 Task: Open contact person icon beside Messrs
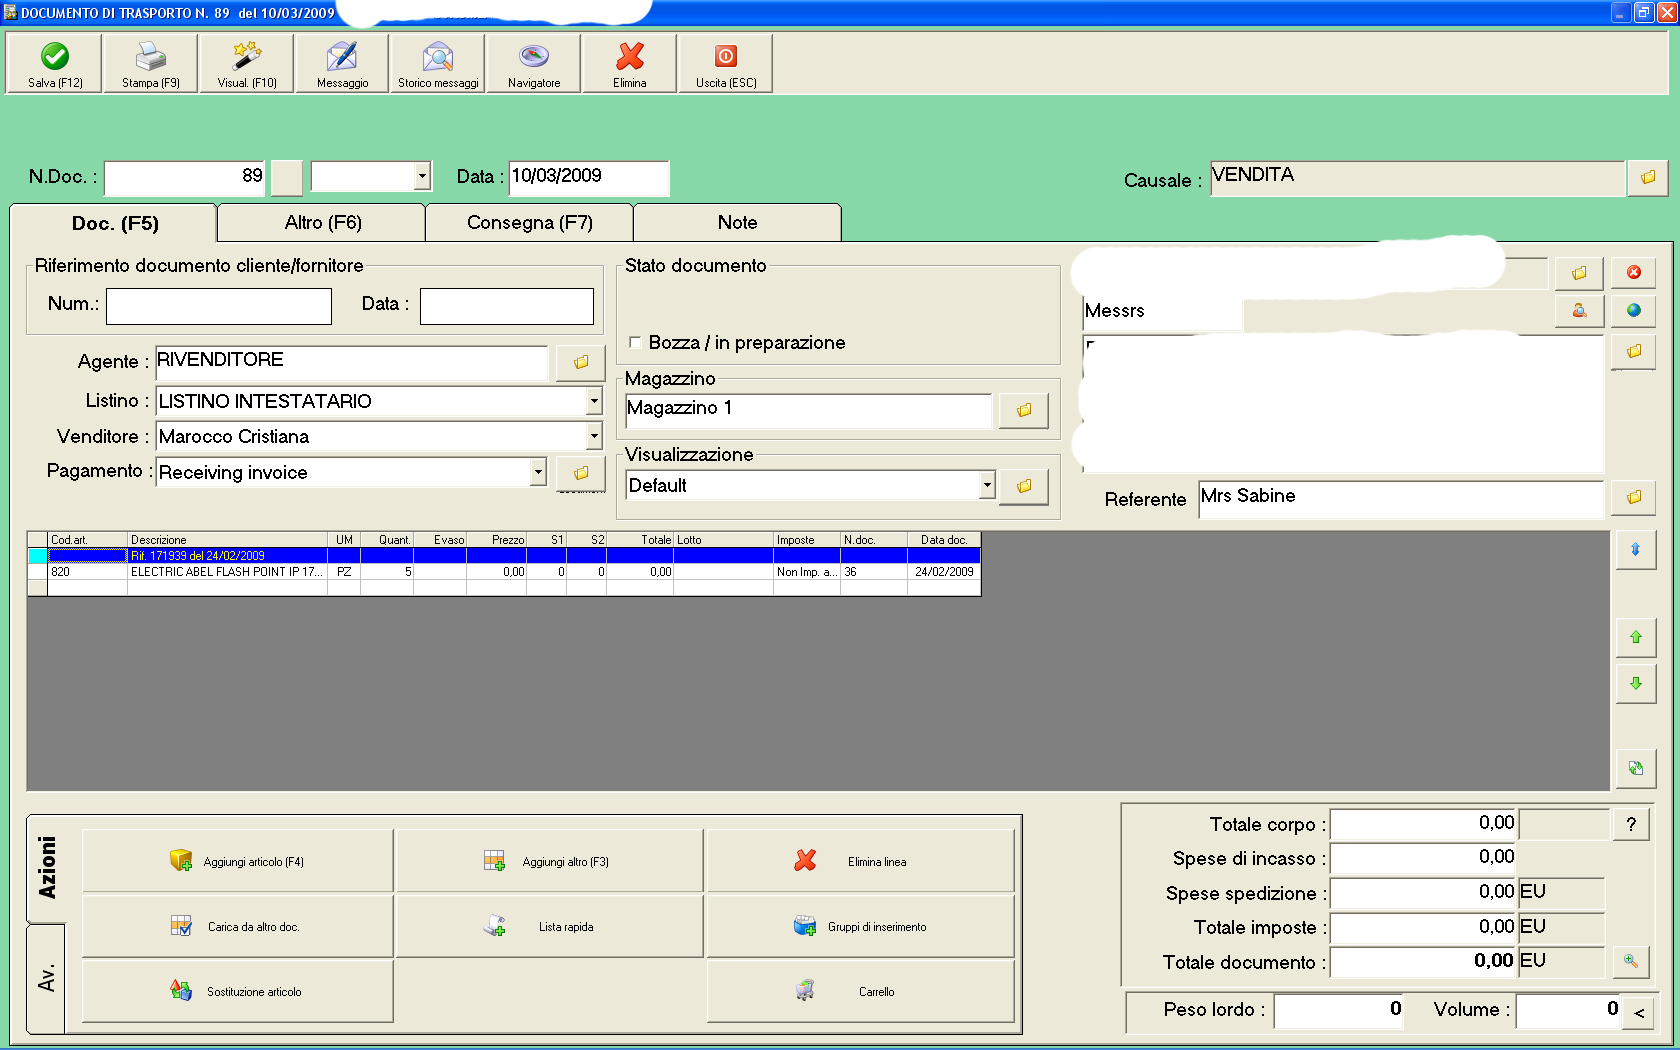tap(1579, 311)
